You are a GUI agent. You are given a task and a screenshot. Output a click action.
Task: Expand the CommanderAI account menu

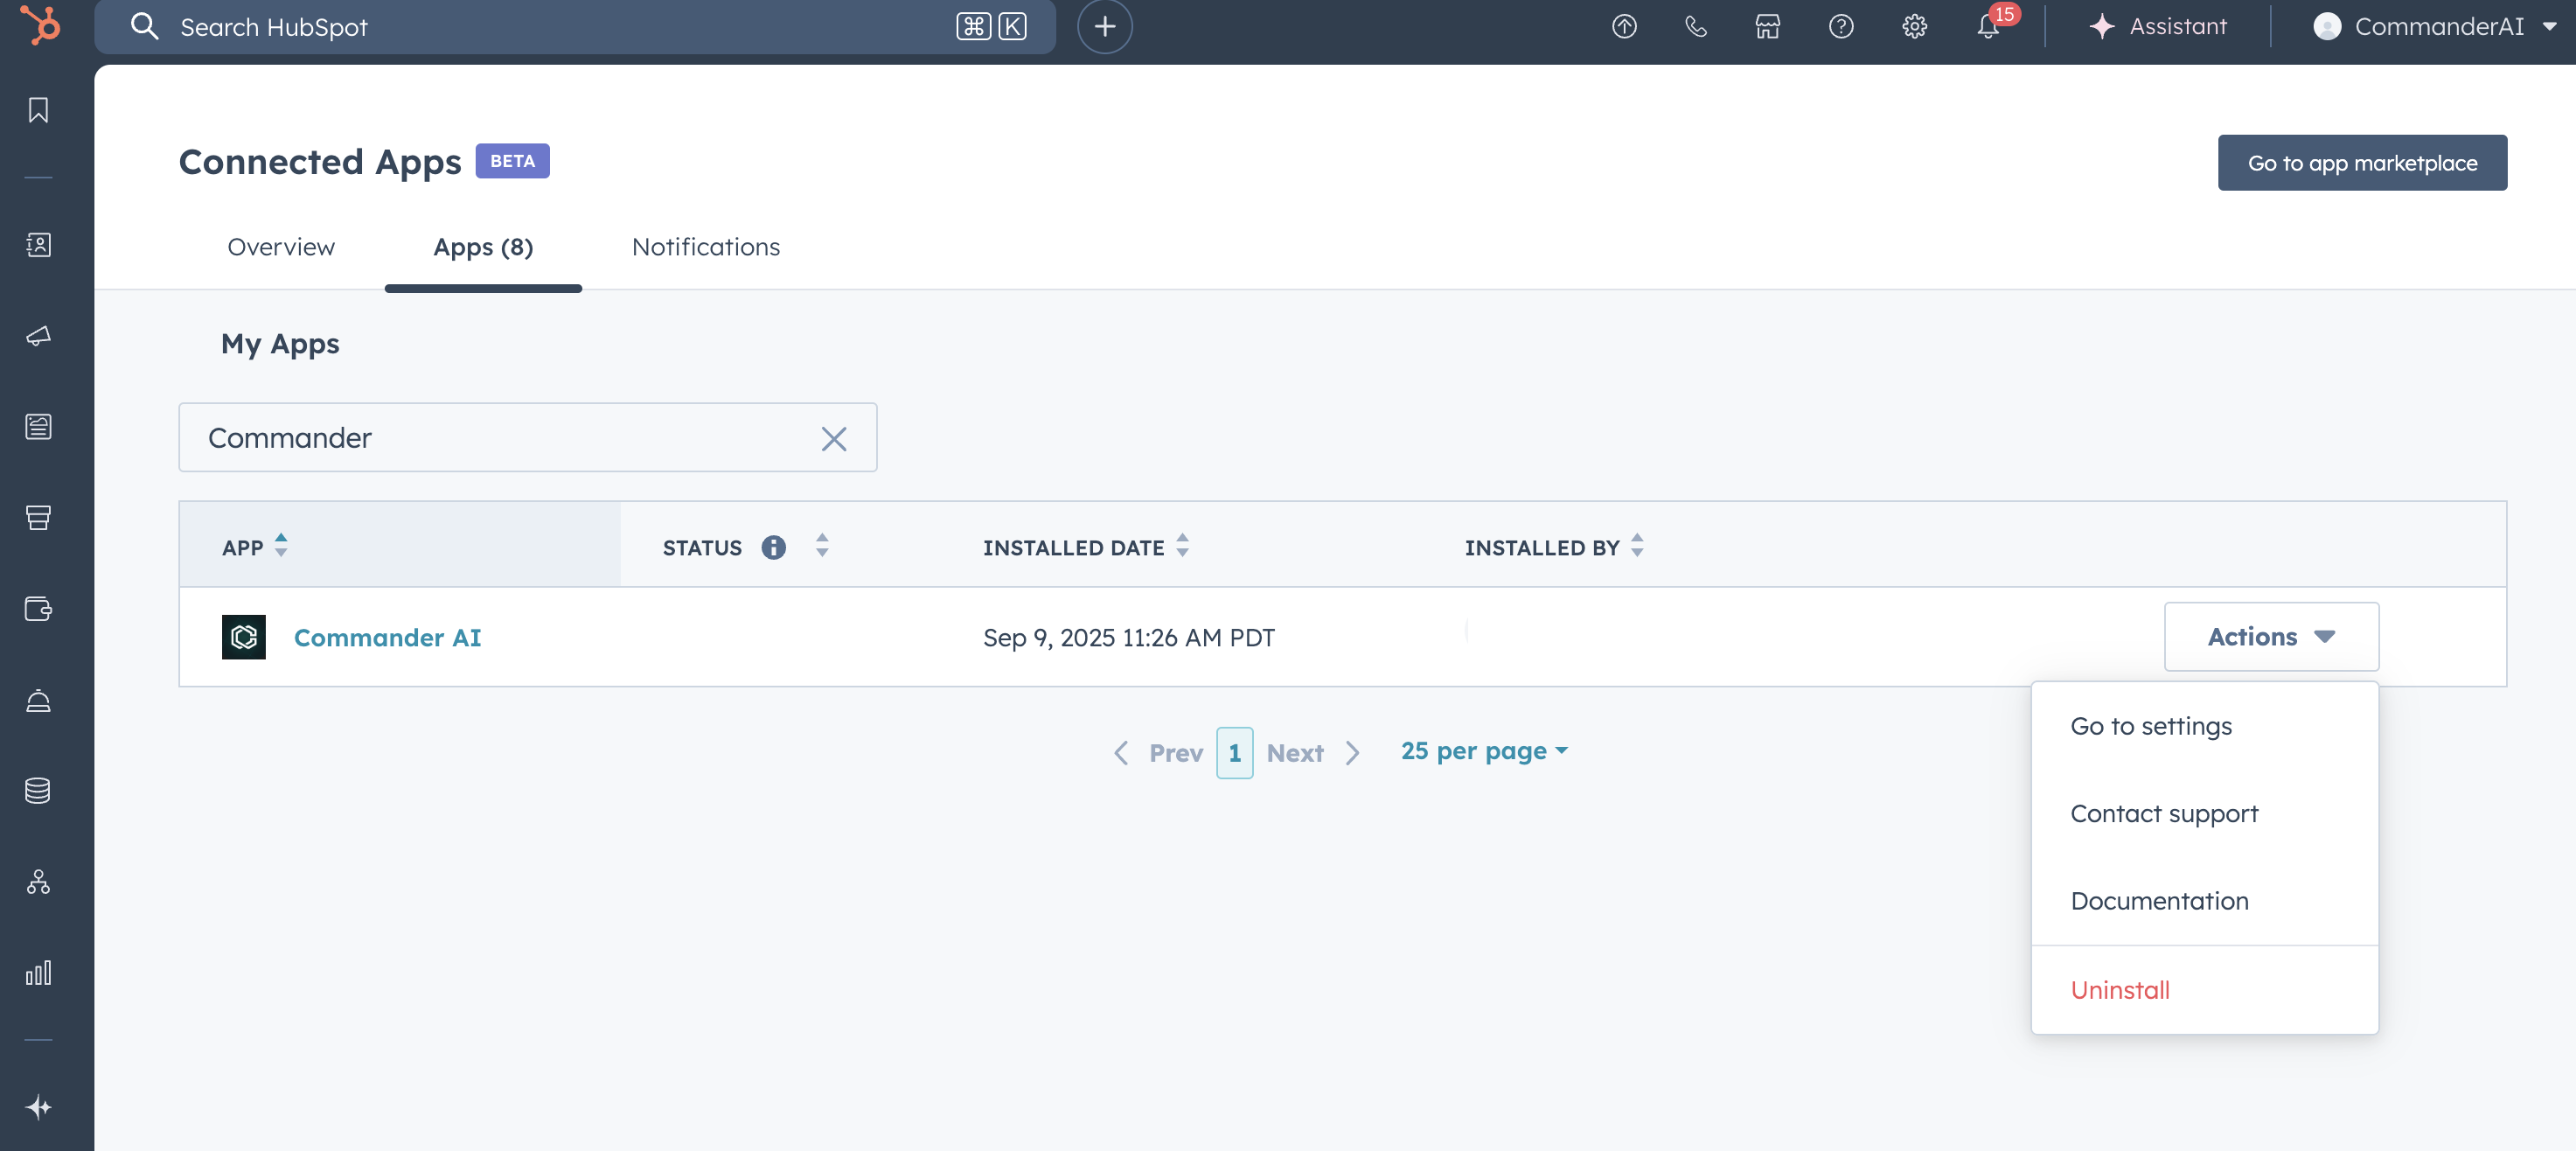[2436, 27]
